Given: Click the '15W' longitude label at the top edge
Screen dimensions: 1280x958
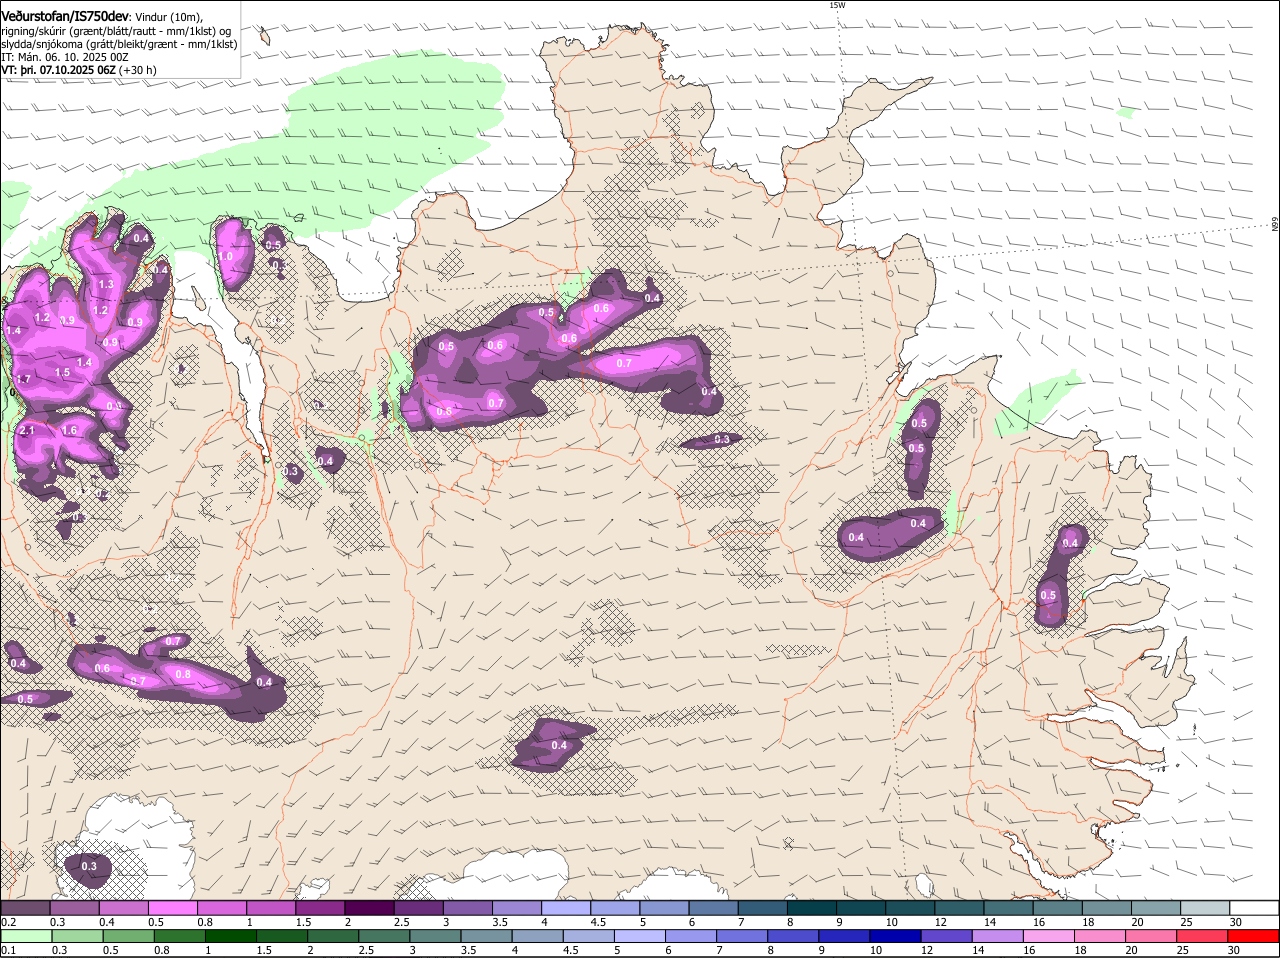Looking at the screenshot, I should (837, 5).
